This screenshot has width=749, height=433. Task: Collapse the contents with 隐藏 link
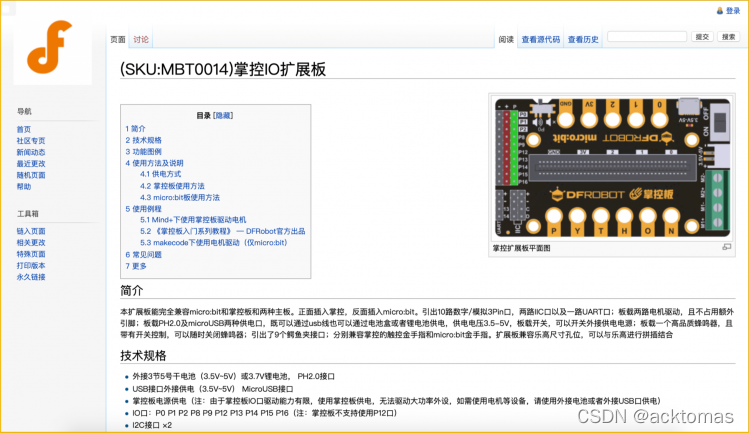pos(223,115)
